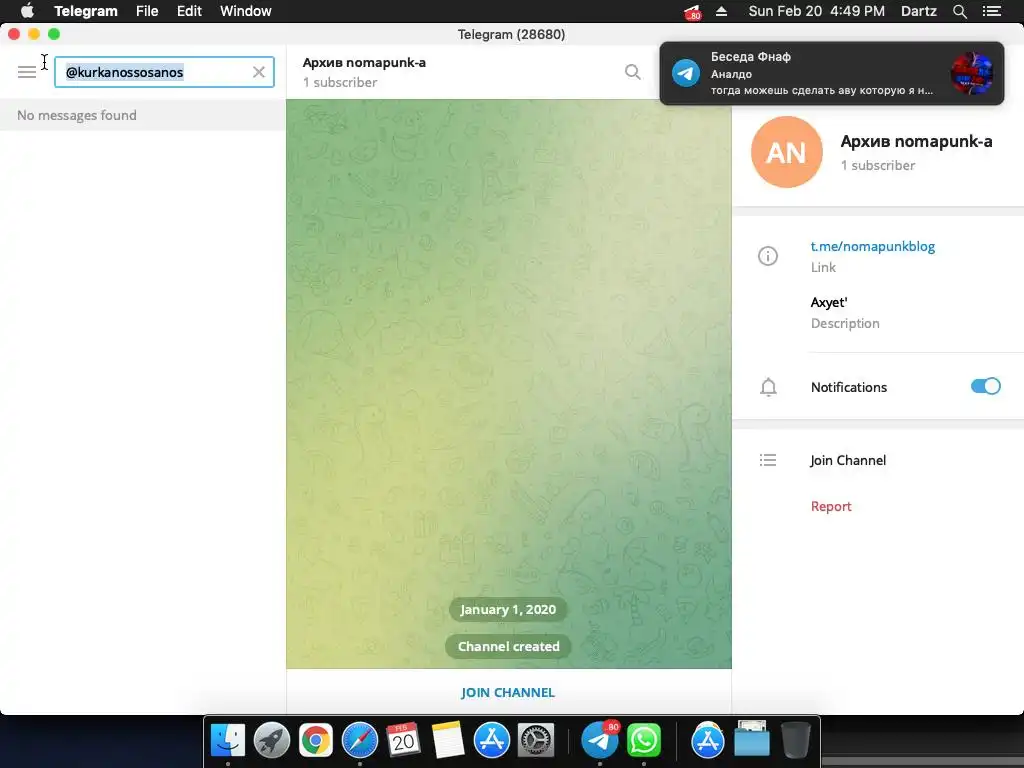This screenshot has height=768, width=1024.
Task: Open Telegram from the dock
Action: [x=599, y=741]
